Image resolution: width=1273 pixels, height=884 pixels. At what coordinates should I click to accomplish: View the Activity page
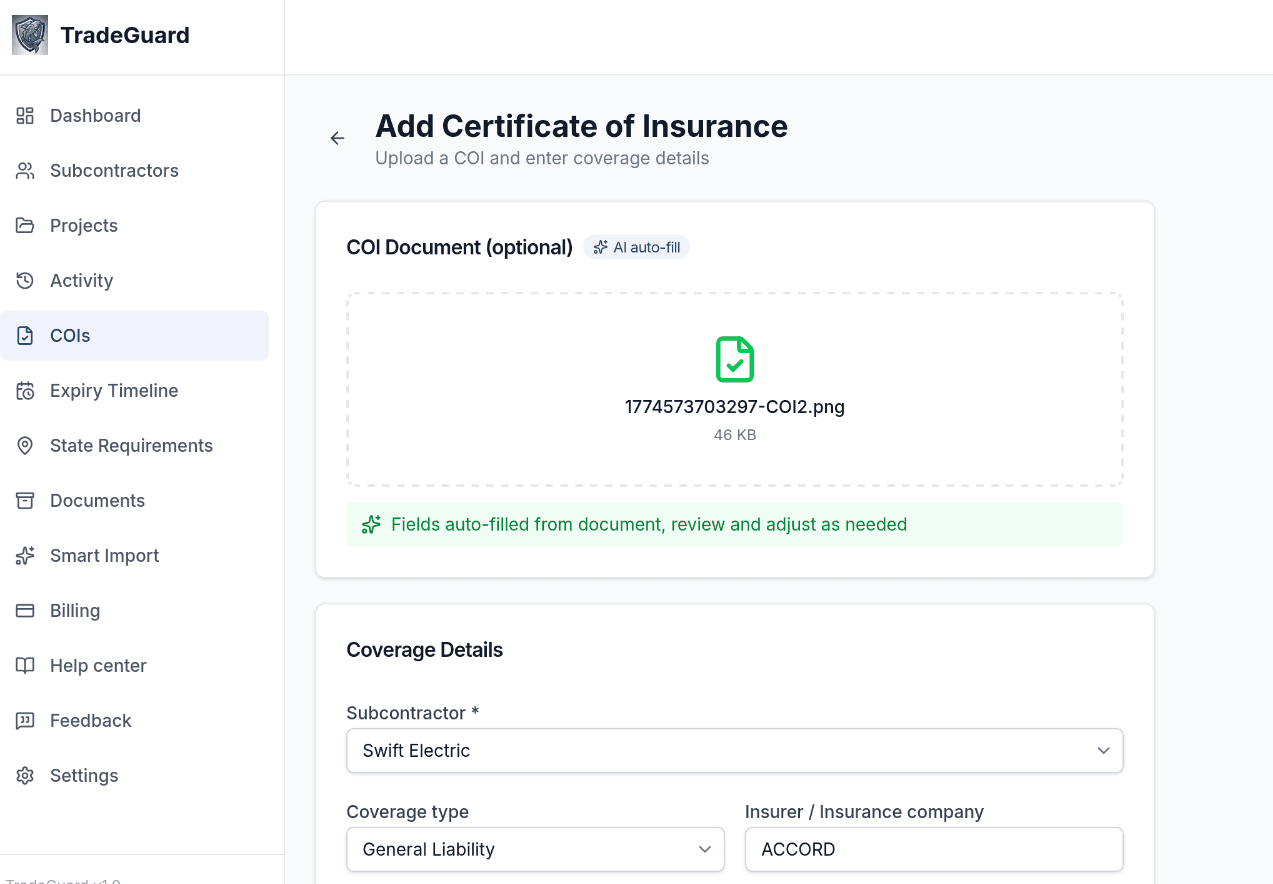pos(134,281)
